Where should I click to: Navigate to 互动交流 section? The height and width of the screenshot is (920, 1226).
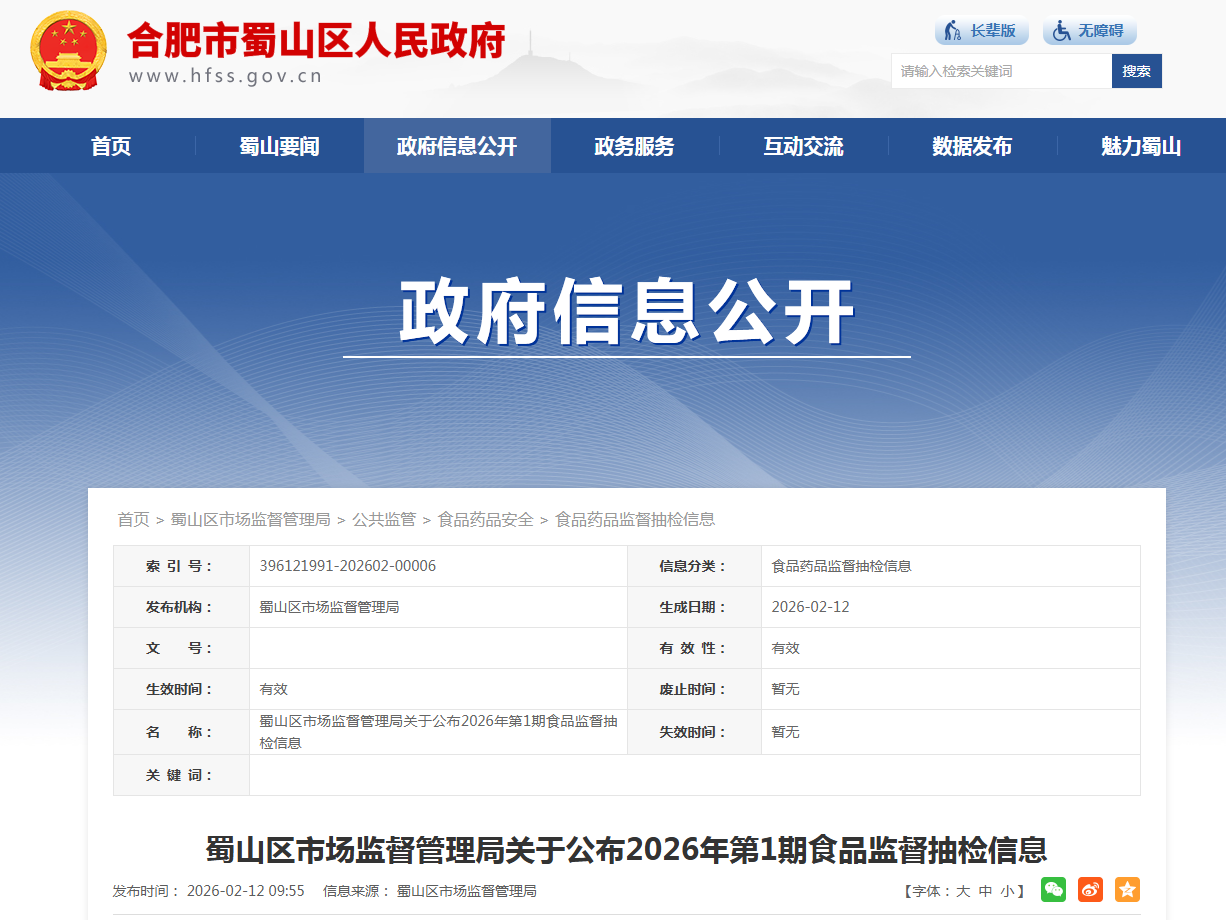coord(803,146)
